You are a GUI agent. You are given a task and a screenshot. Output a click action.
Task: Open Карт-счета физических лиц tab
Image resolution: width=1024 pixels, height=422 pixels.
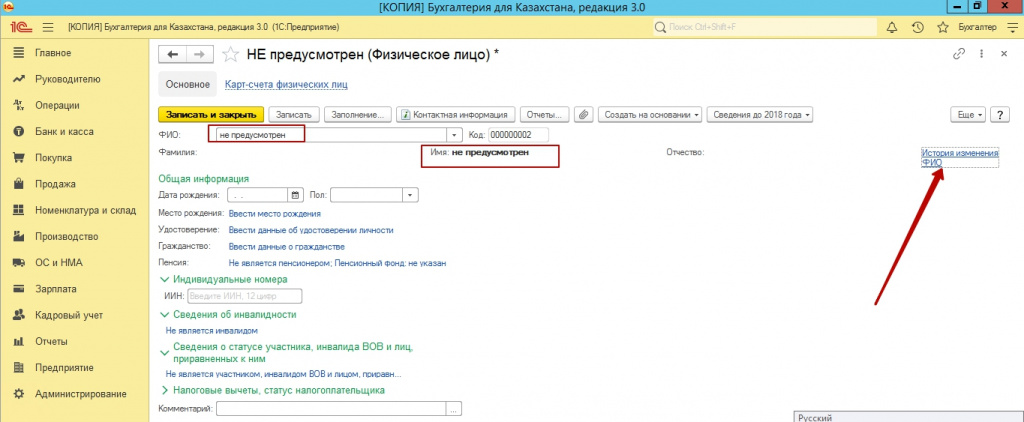(286, 84)
